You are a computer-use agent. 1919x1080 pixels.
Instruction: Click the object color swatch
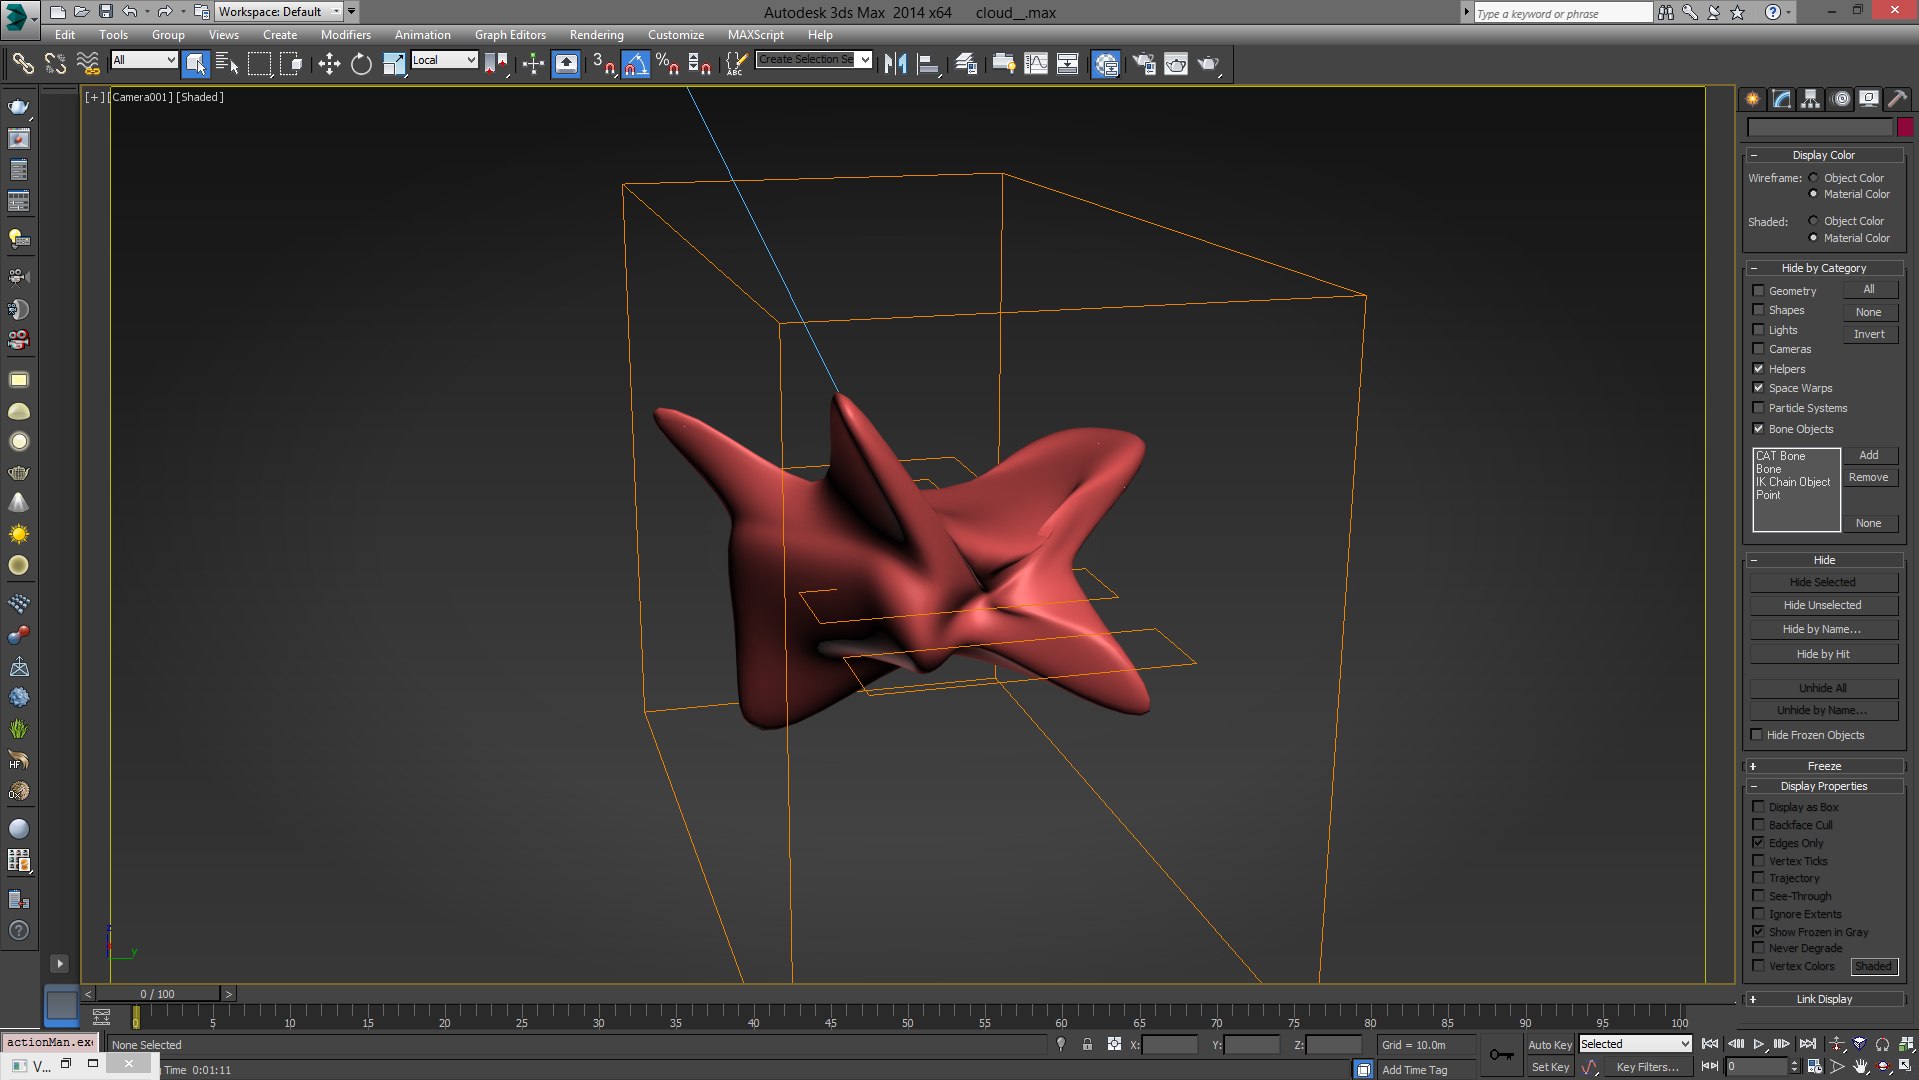coord(1905,127)
